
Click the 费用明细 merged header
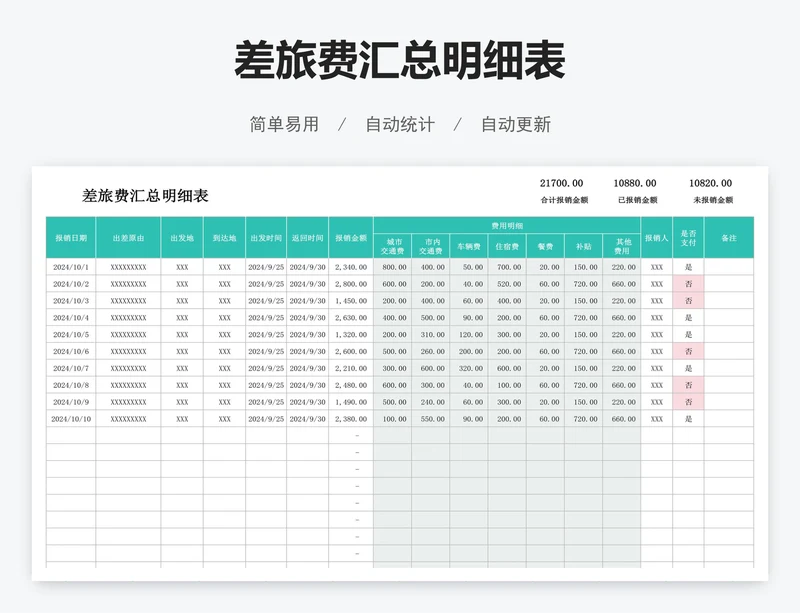(507, 226)
